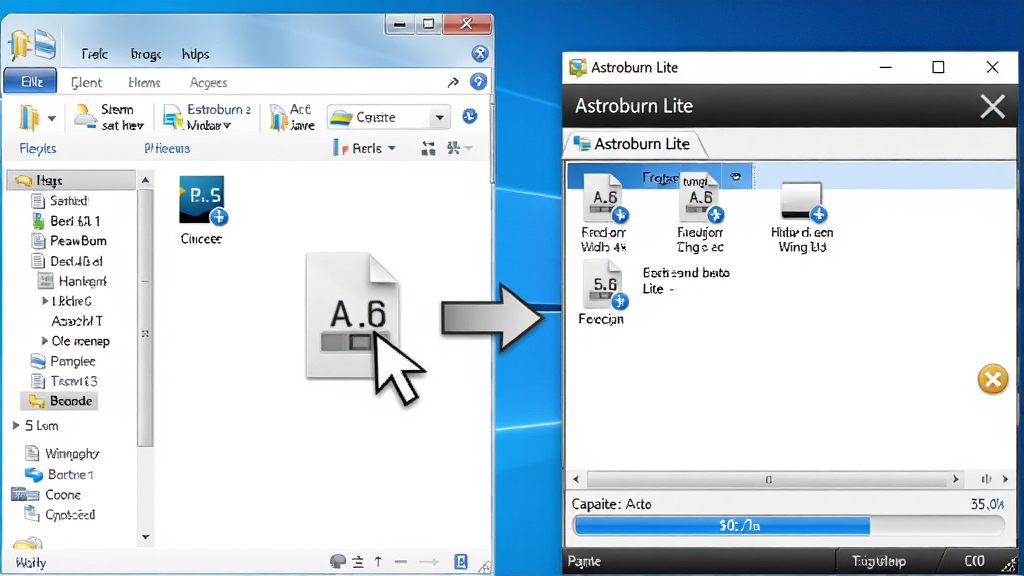Open the brogc menu
Image resolution: width=1024 pixels, height=576 pixels.
pyautogui.click(x=146, y=54)
